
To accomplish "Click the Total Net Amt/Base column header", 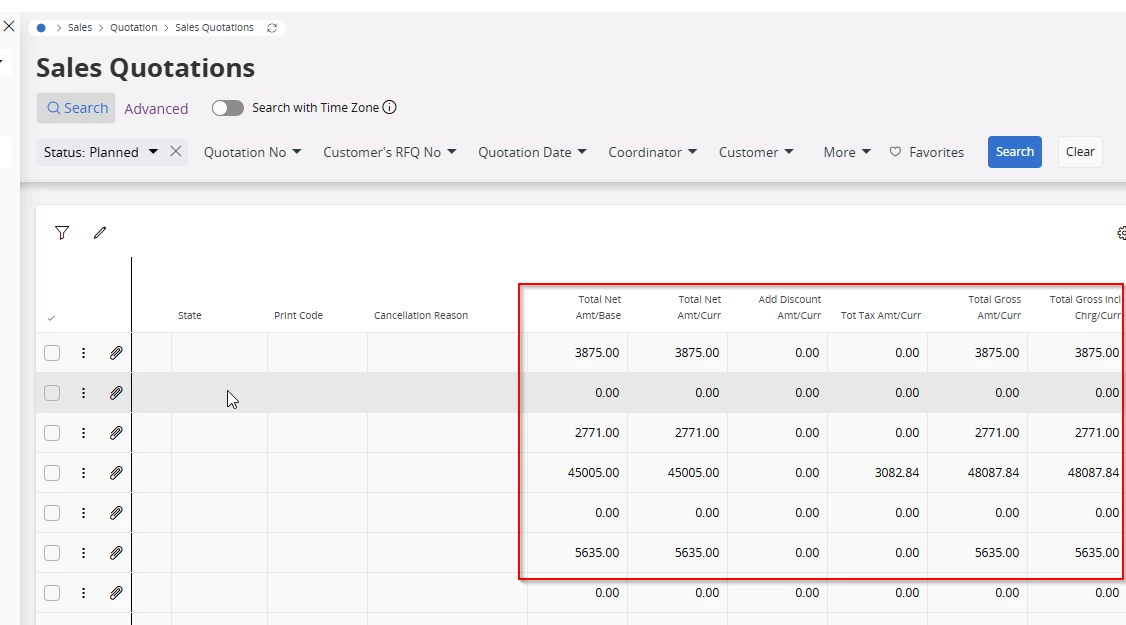I will click(x=599, y=307).
